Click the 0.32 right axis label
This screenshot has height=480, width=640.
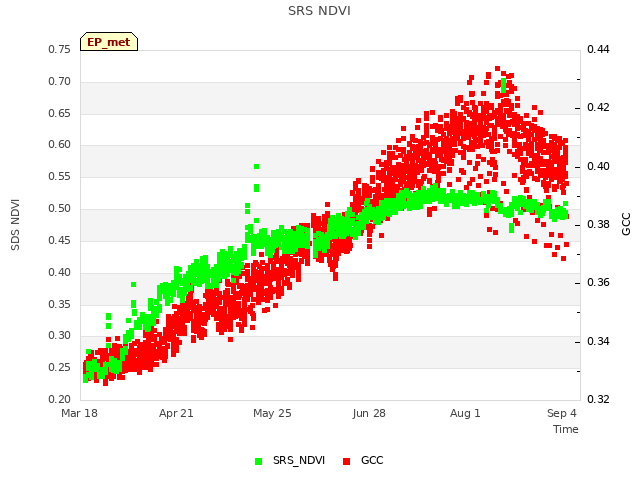598,399
